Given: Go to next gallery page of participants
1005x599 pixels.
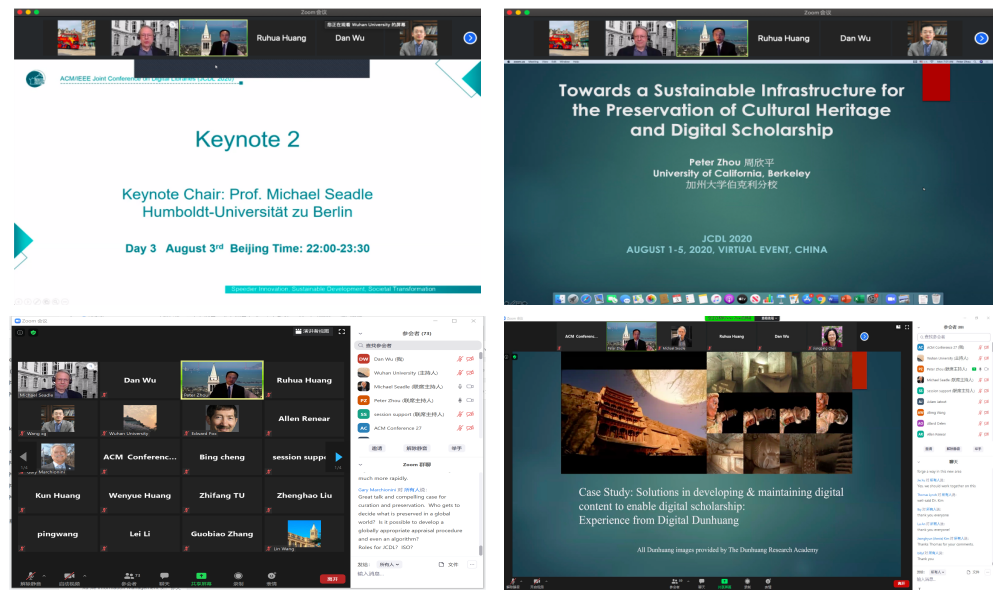Looking at the screenshot, I should coord(339,457).
